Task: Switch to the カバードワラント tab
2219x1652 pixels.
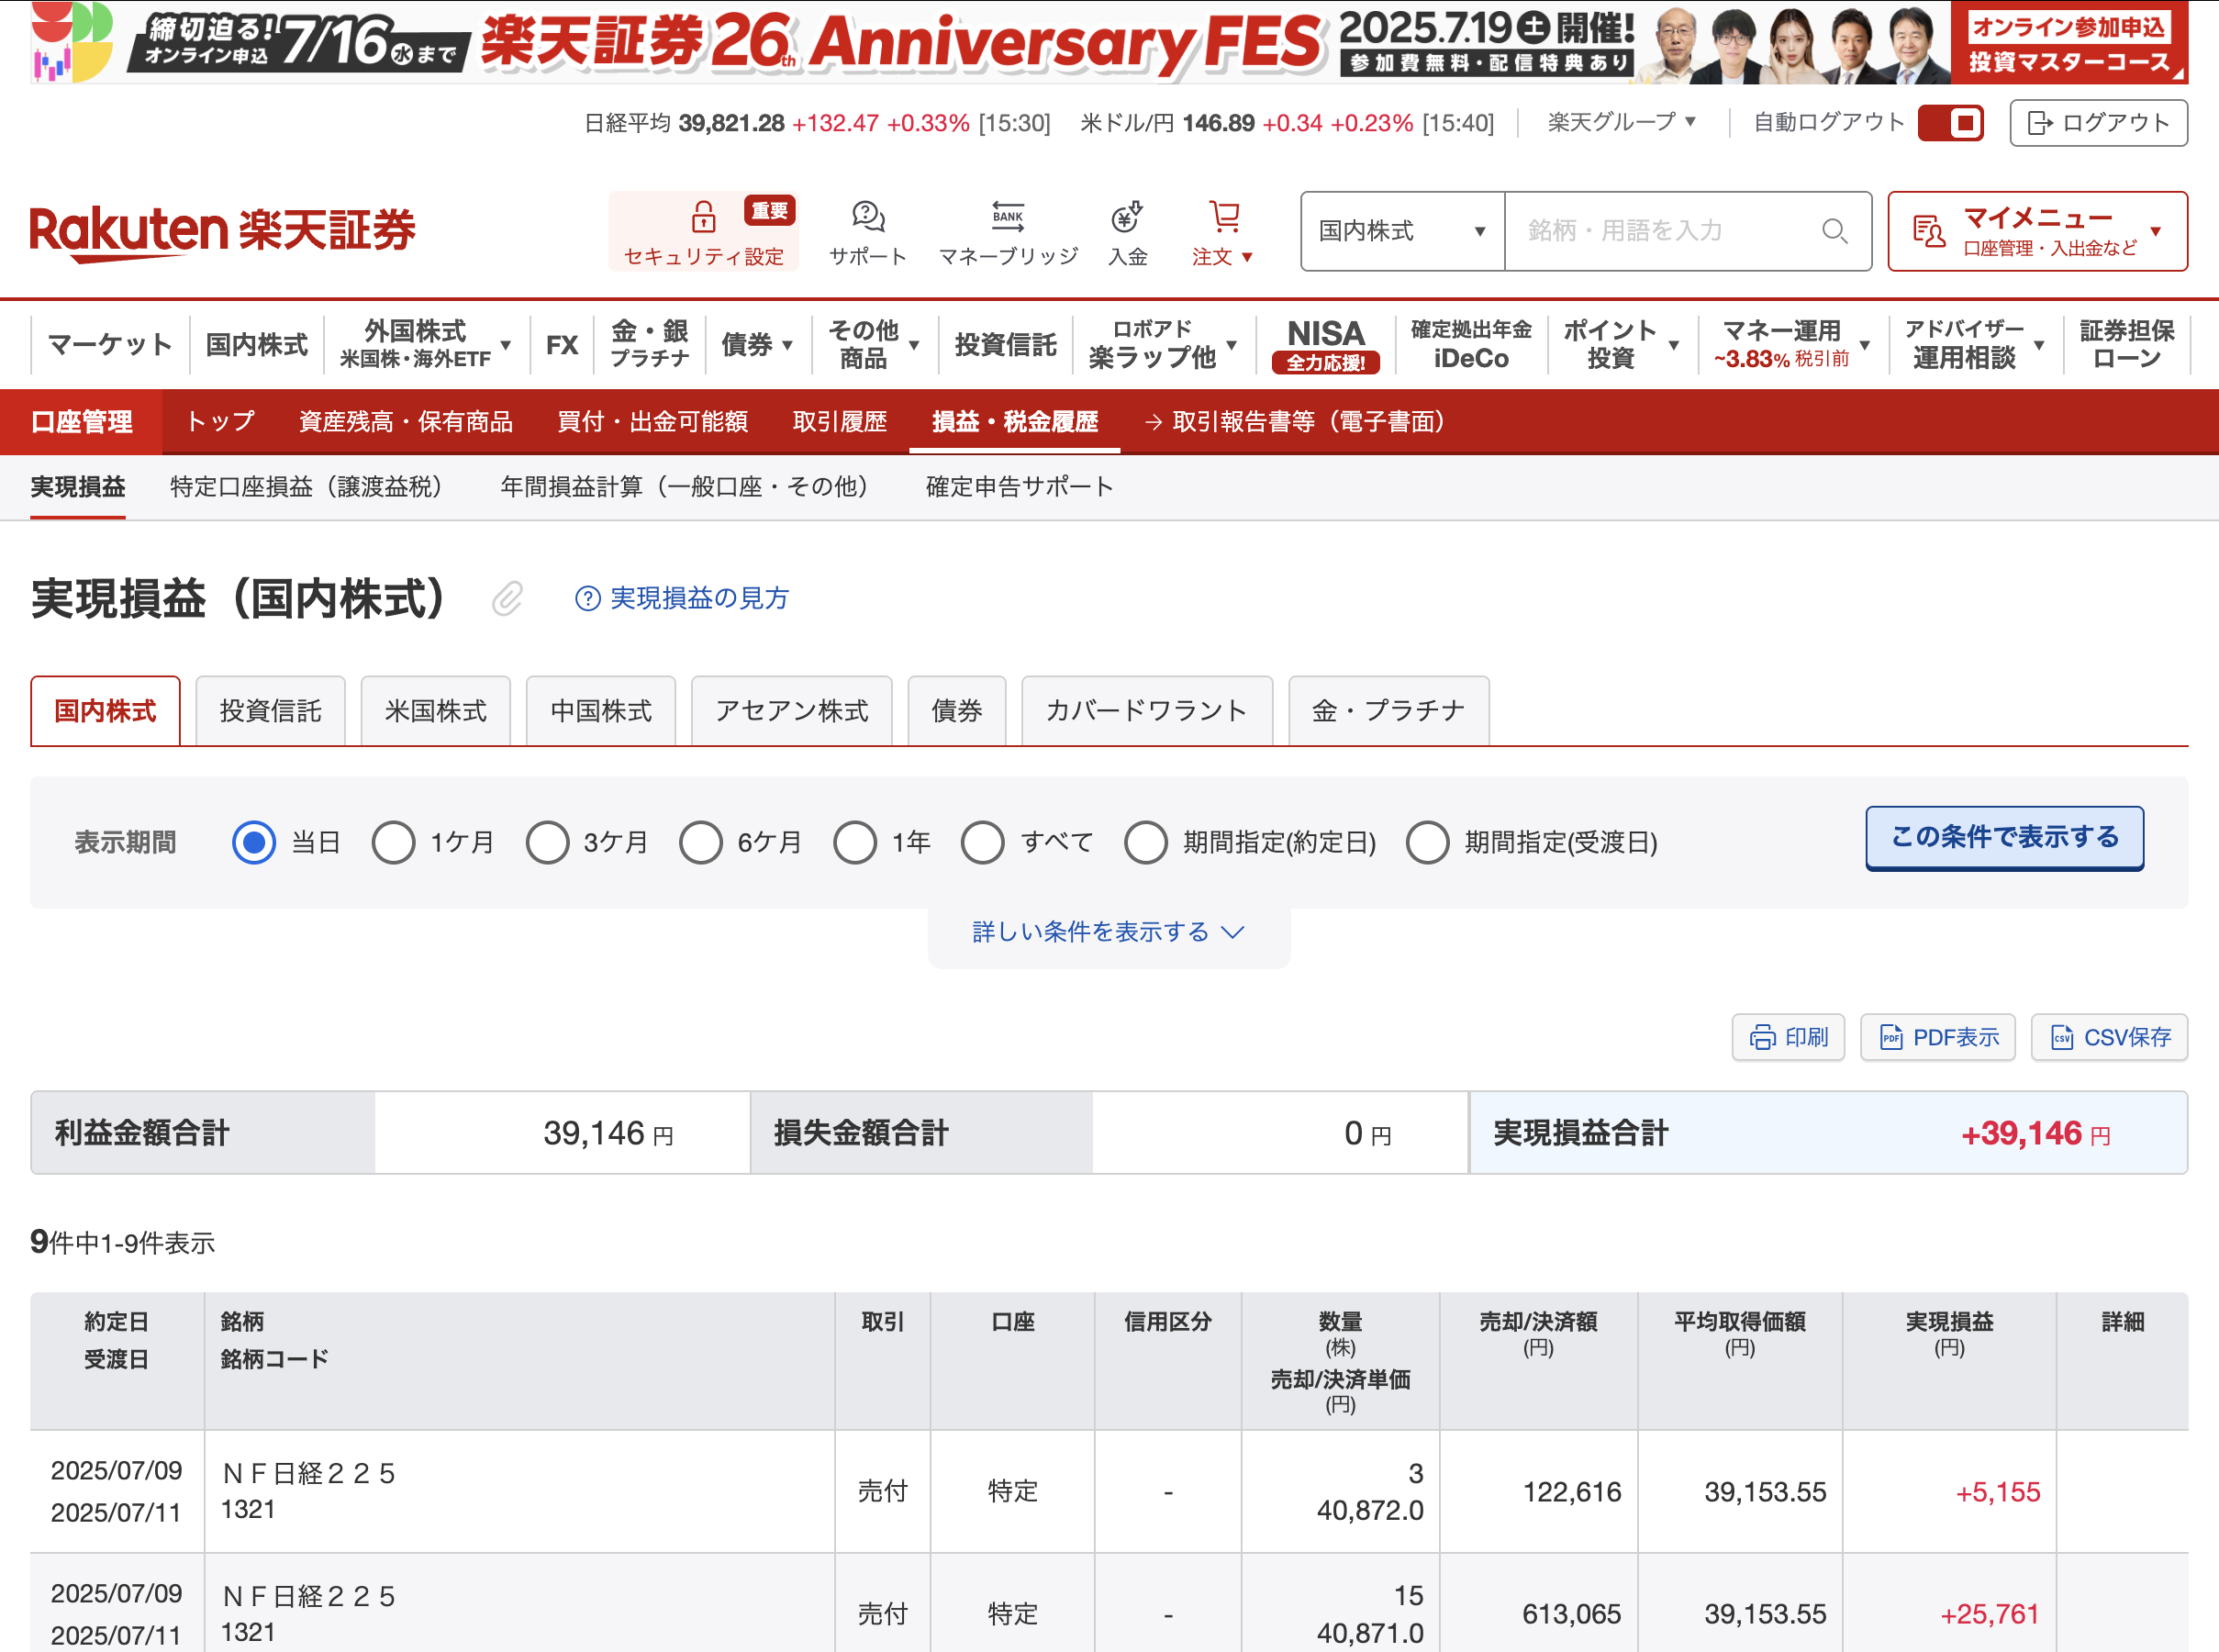Action: pyautogui.click(x=1146, y=711)
